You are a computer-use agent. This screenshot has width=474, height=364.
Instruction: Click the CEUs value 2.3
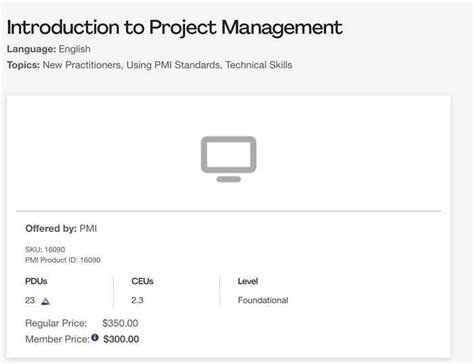pos(137,300)
